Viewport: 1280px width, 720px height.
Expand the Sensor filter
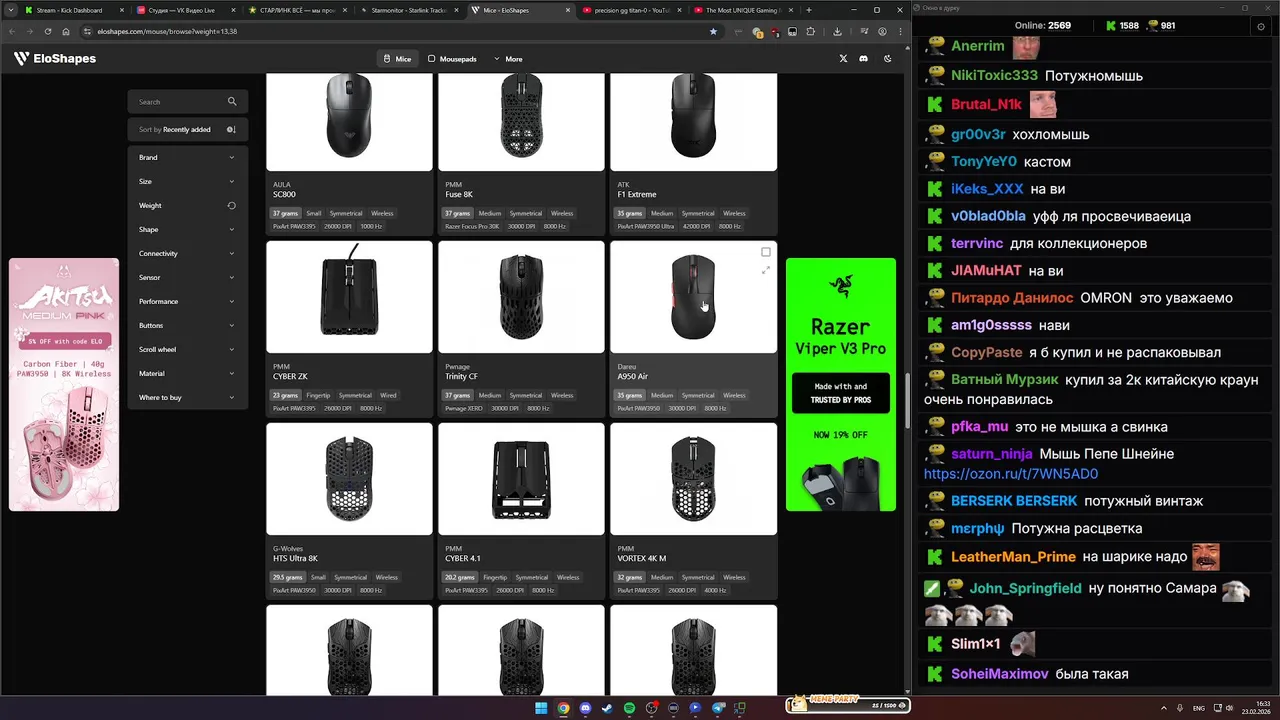click(x=187, y=277)
